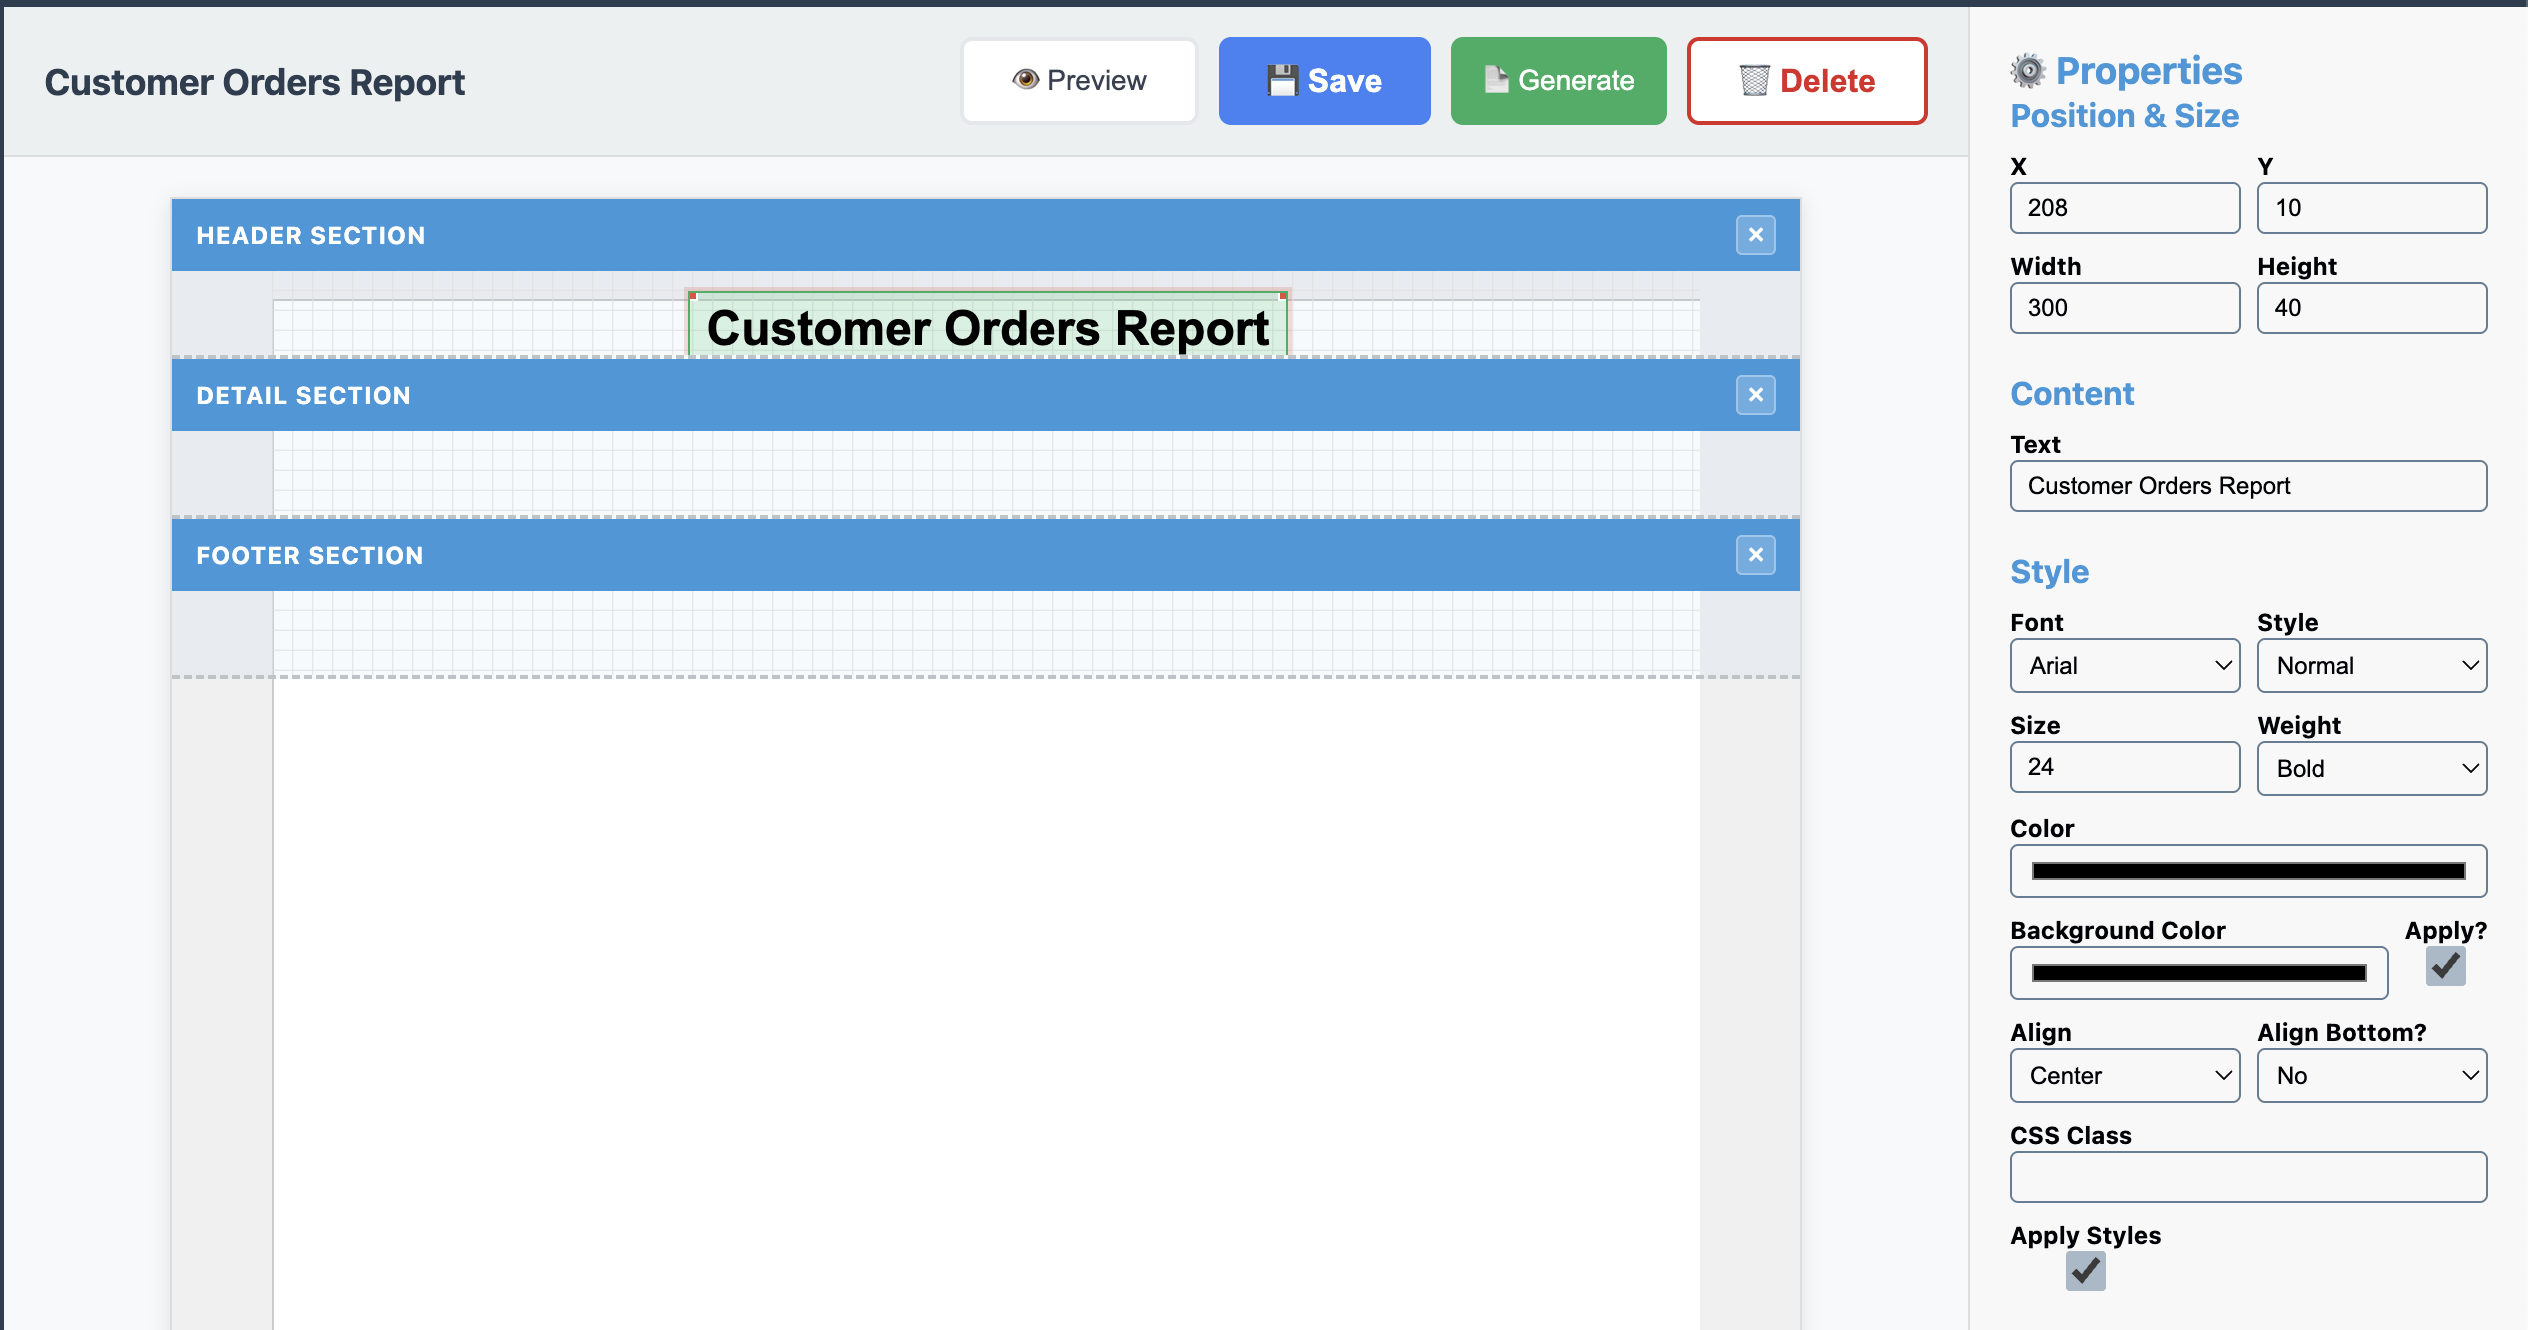The height and width of the screenshot is (1330, 2528).
Task: Change the Align Bottom dropdown option
Action: click(x=2371, y=1076)
